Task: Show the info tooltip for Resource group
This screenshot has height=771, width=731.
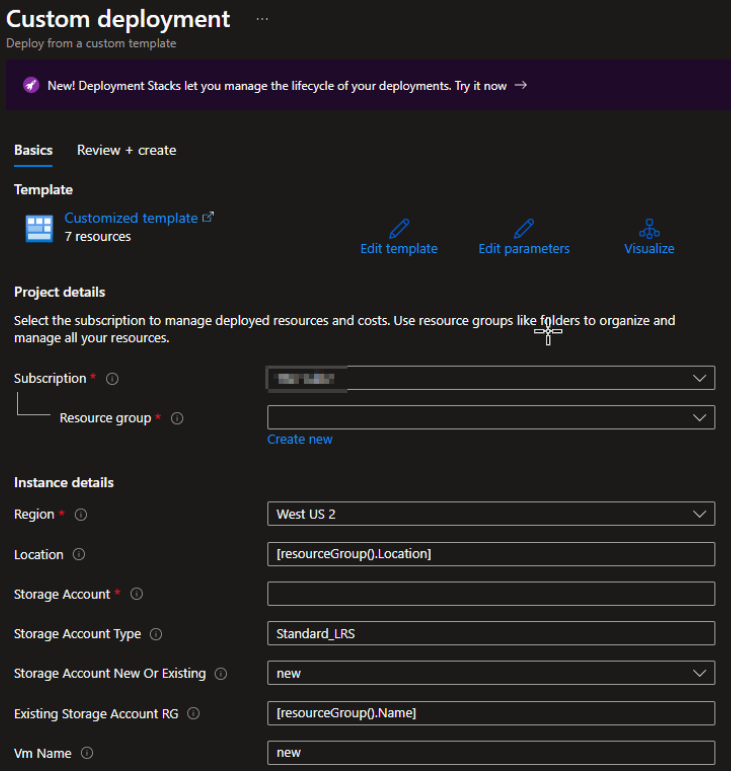Action: click(177, 419)
